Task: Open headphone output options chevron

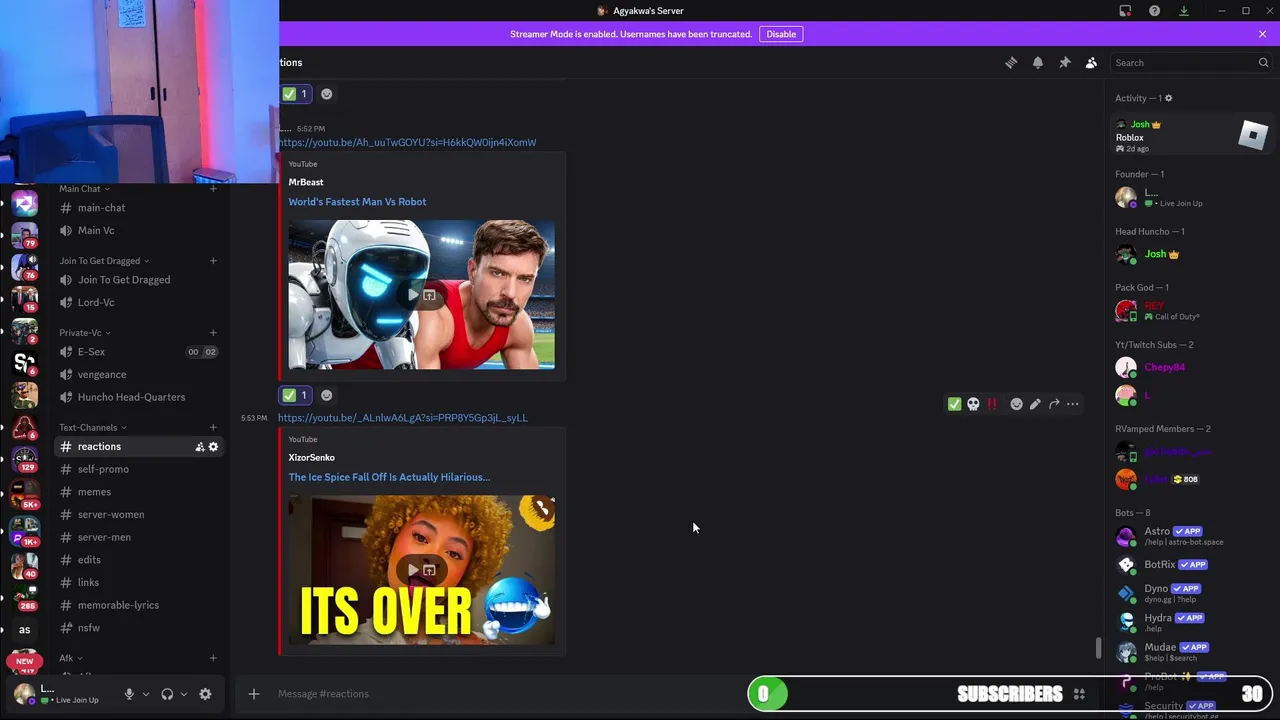Action: click(x=183, y=694)
